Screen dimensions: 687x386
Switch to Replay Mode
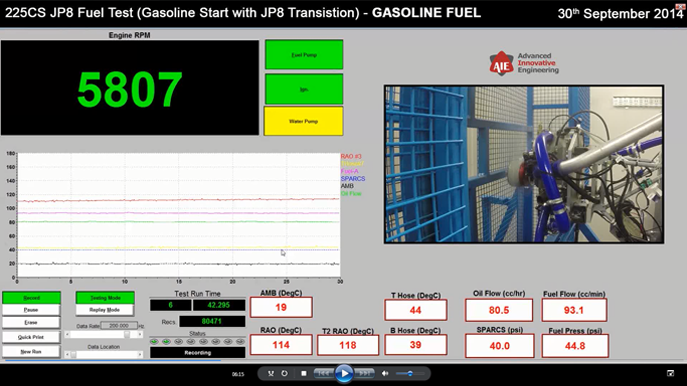point(105,310)
